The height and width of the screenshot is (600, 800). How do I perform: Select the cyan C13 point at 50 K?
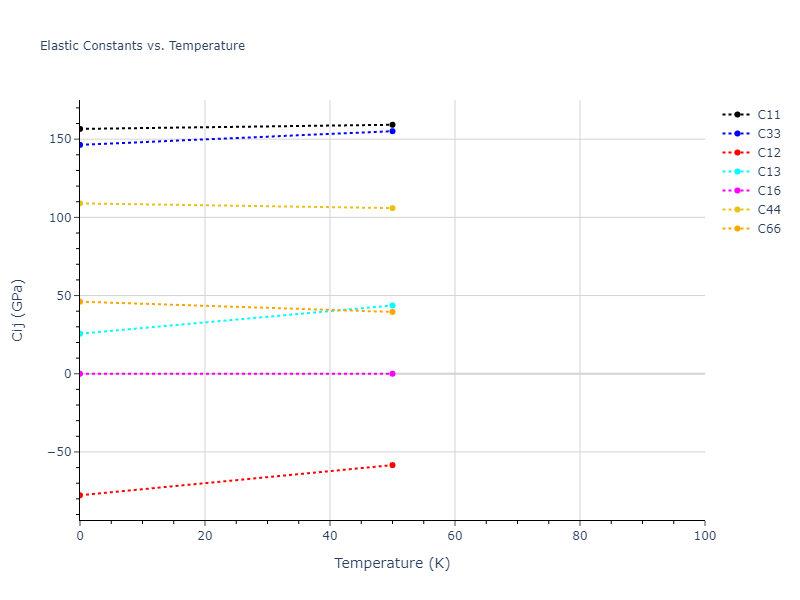point(392,305)
